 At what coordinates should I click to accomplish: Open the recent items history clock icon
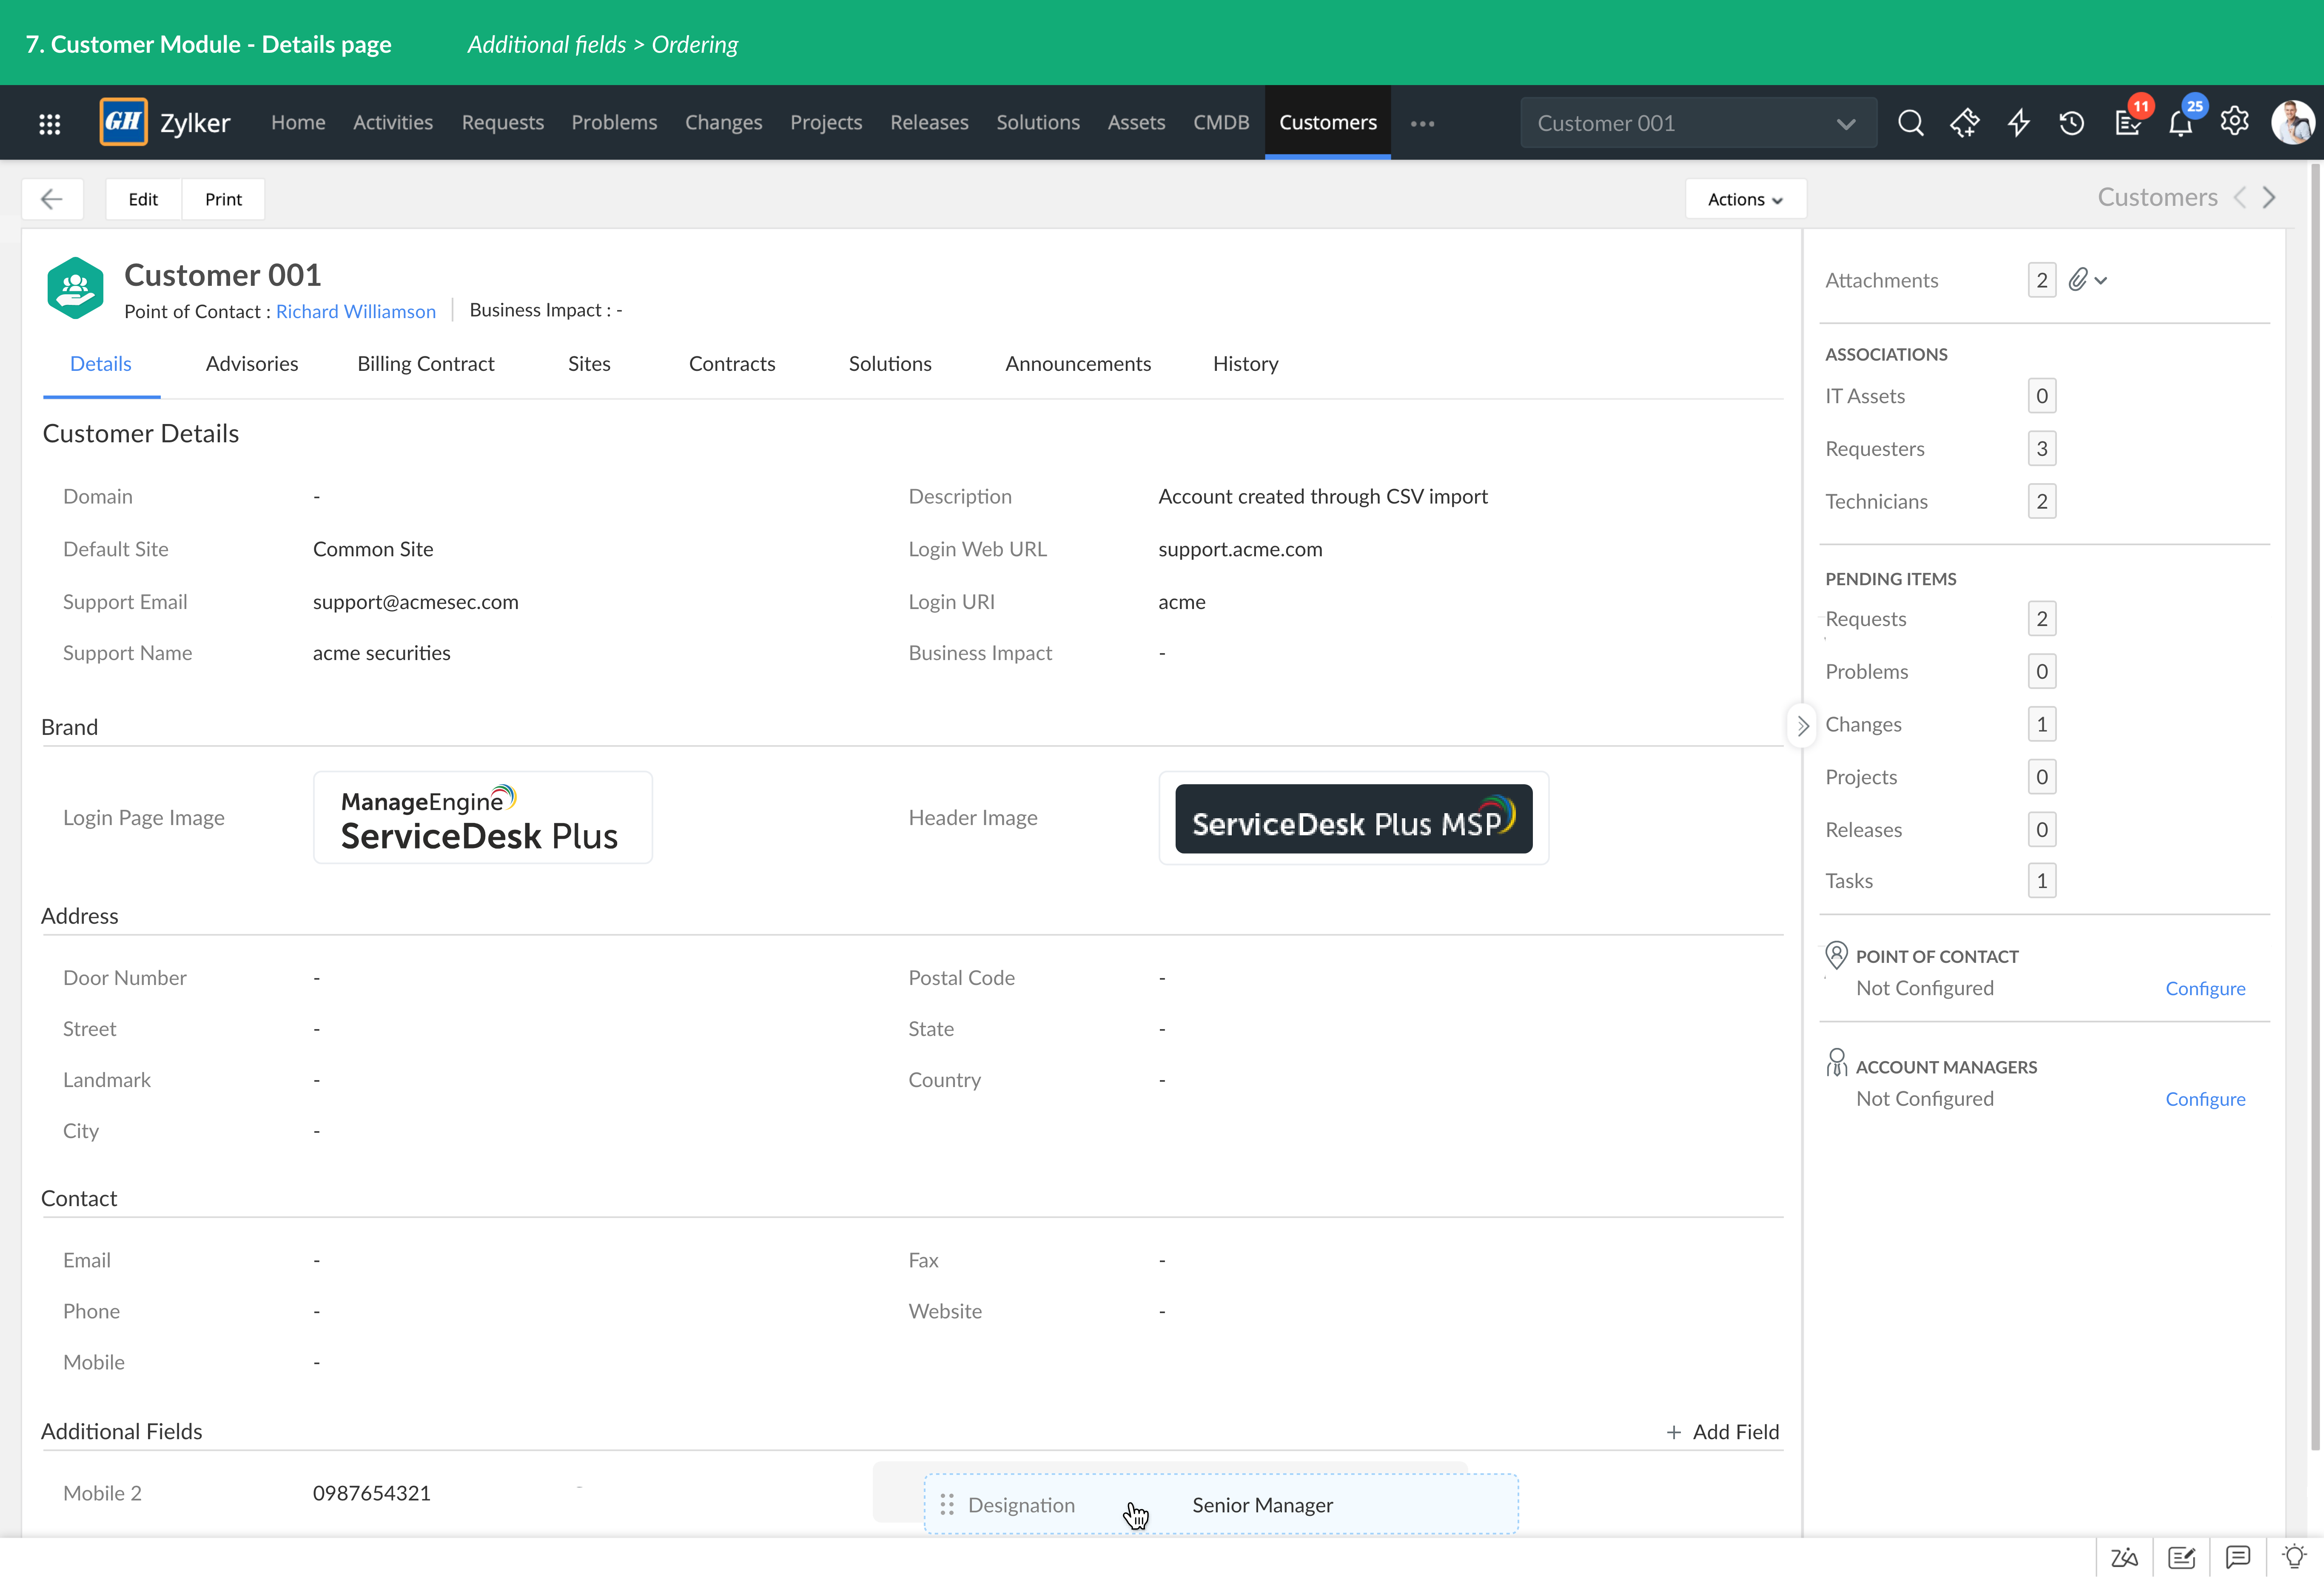[2072, 123]
